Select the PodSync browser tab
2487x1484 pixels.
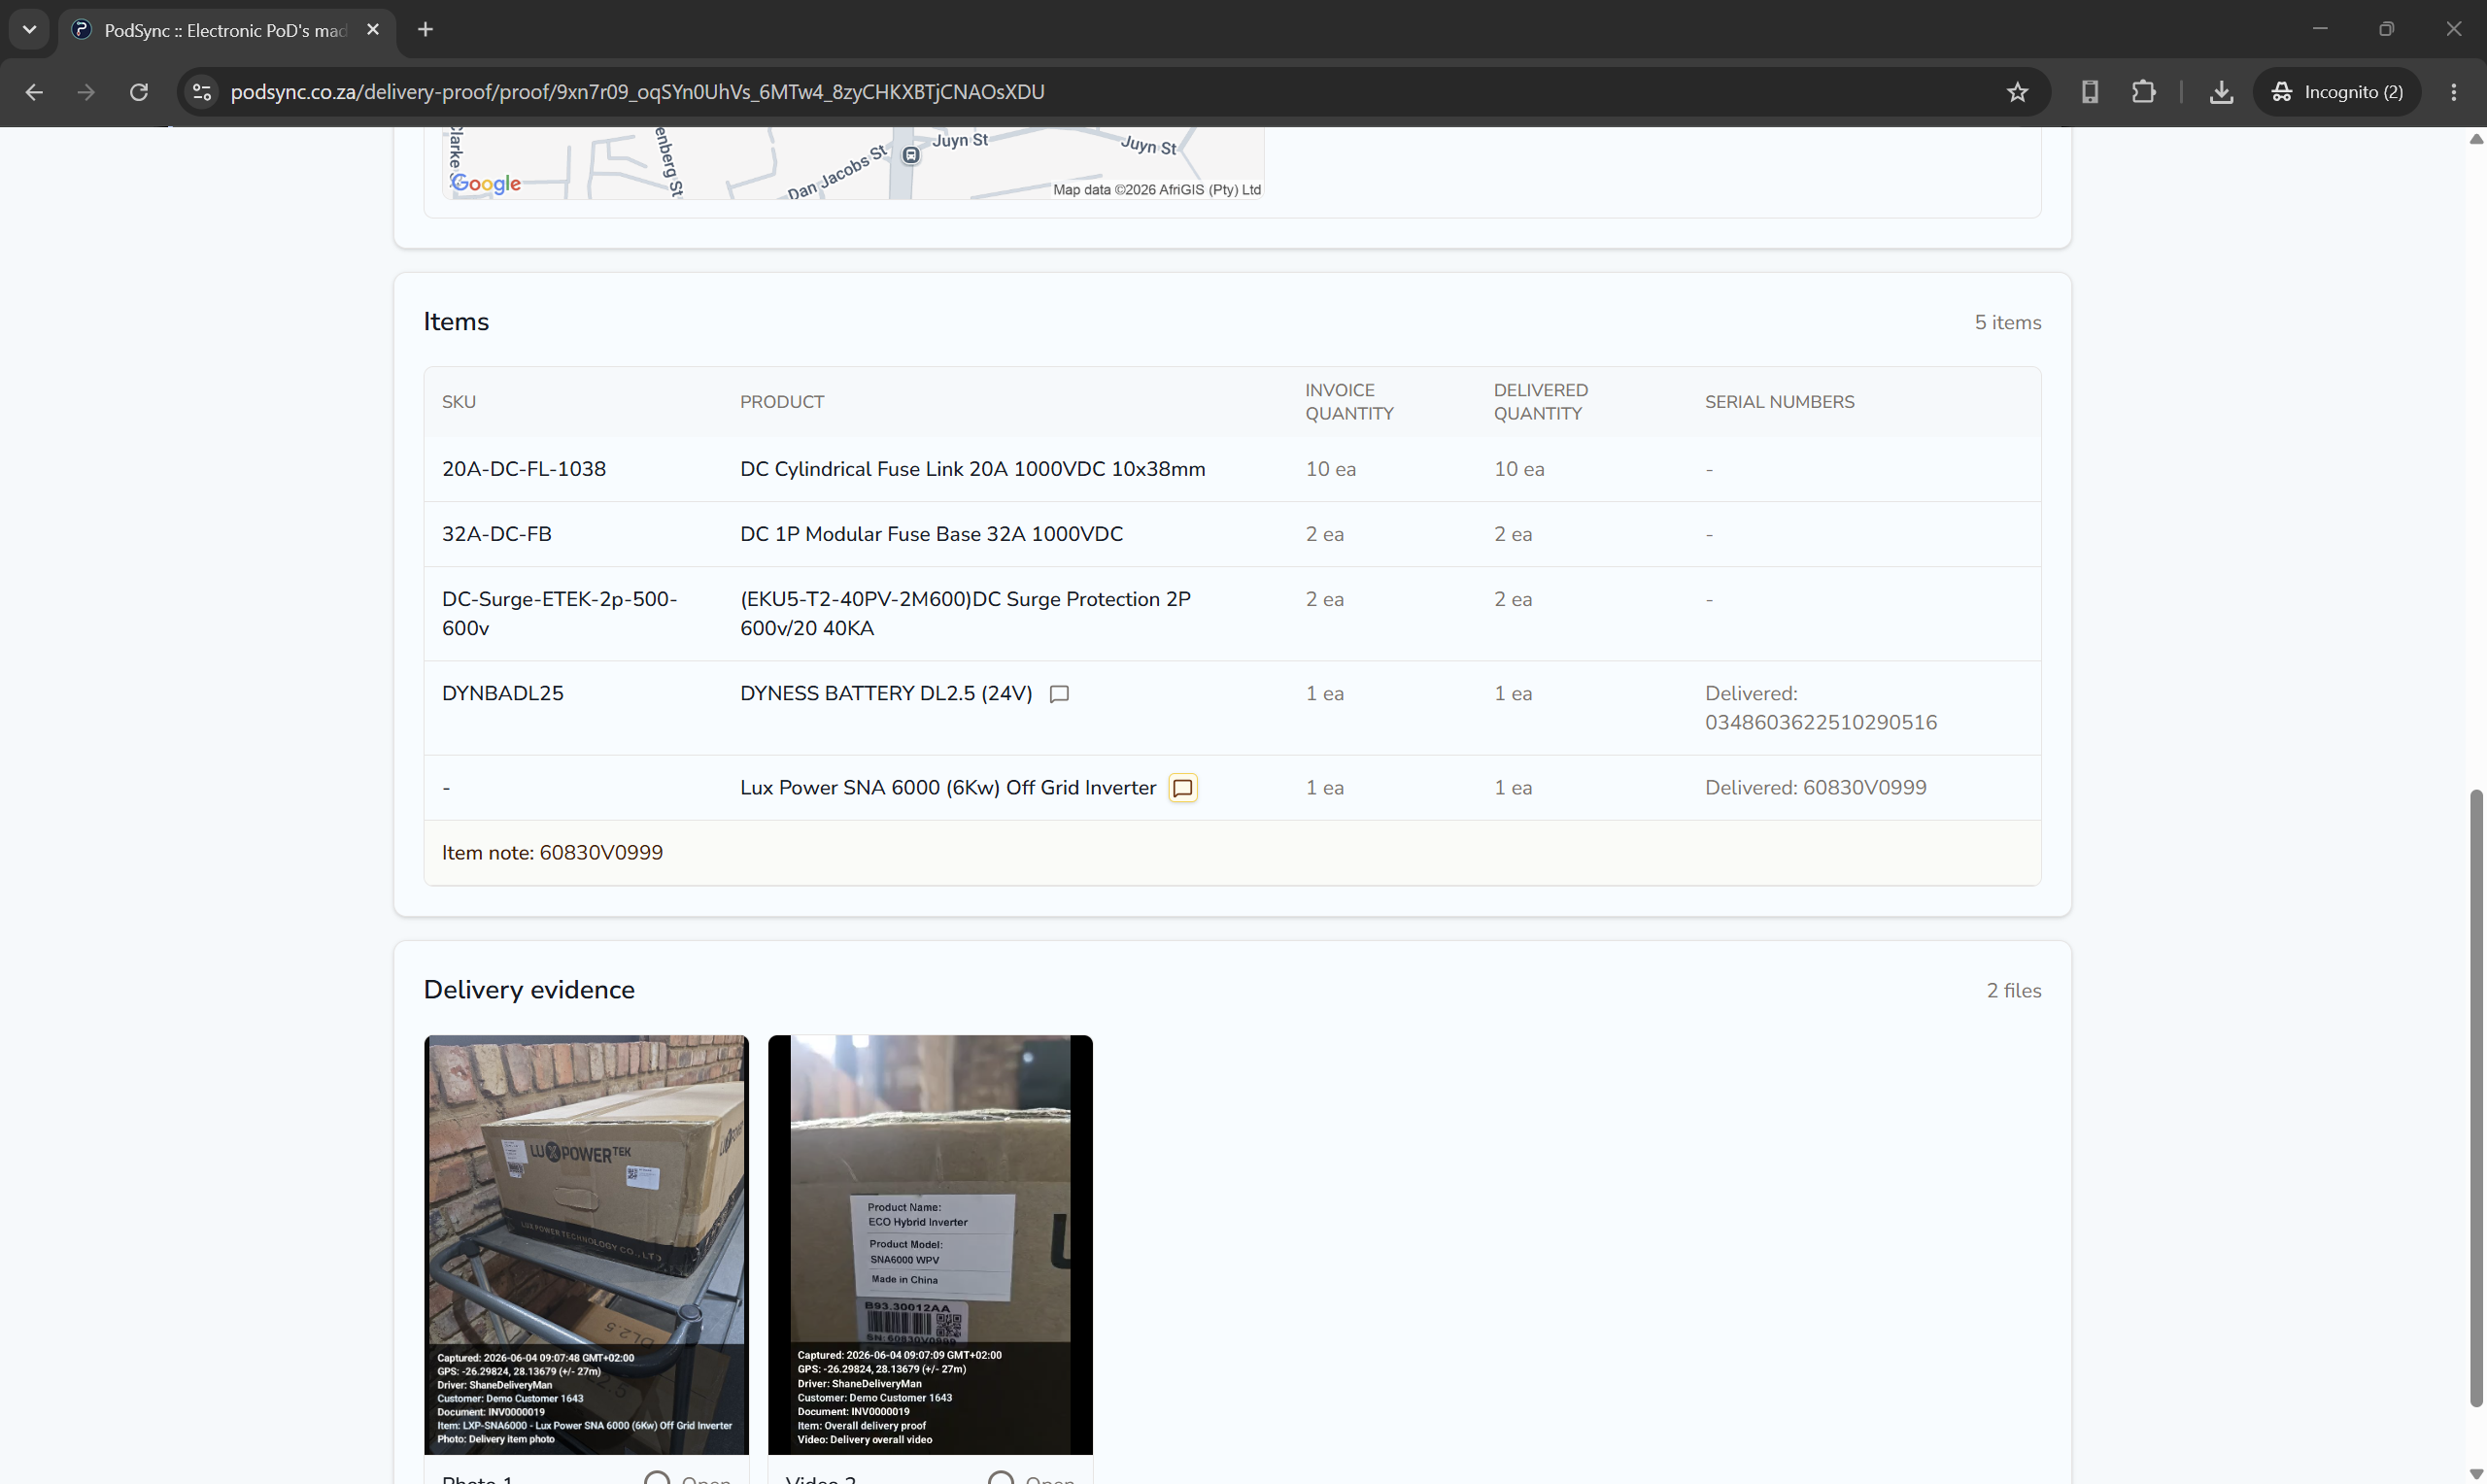click(x=227, y=30)
